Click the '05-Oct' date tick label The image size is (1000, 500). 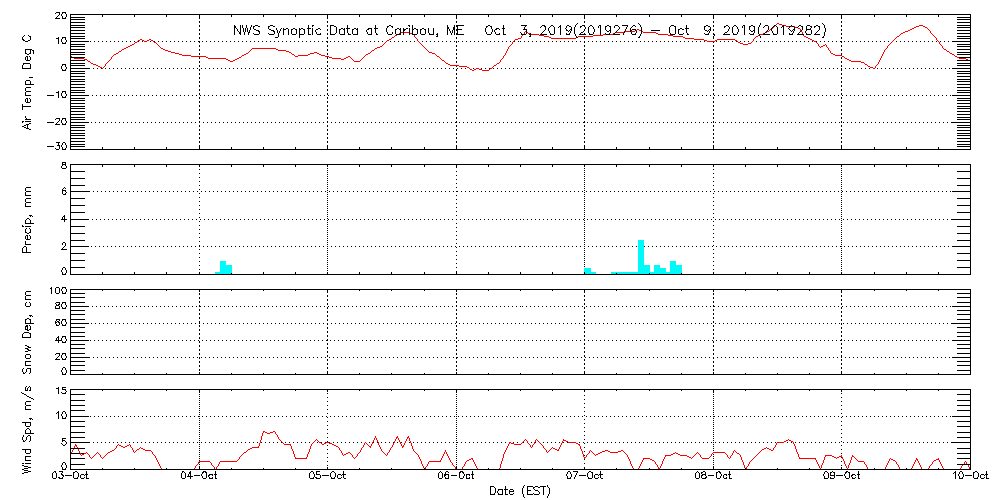[x=328, y=477]
